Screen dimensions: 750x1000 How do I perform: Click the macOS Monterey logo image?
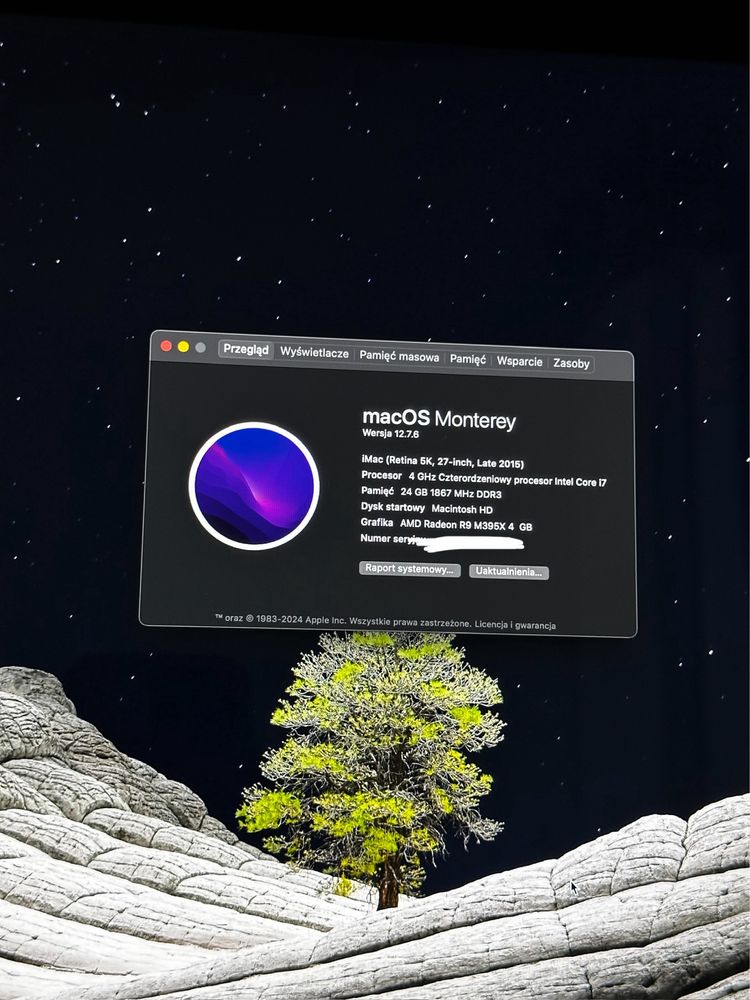(x=254, y=486)
